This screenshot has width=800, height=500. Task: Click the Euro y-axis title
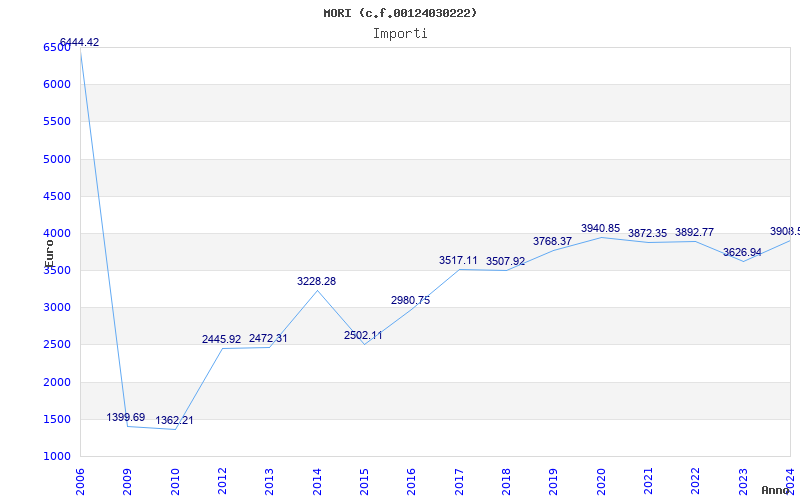(x=49, y=253)
